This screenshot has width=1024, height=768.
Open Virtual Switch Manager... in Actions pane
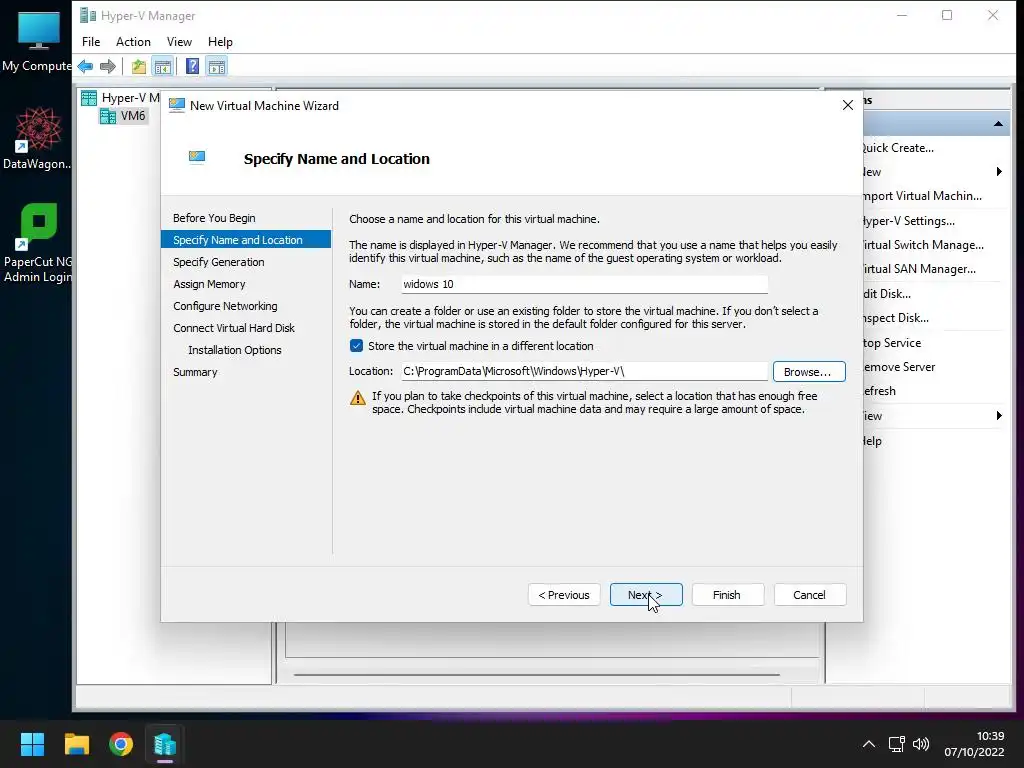pos(923,245)
